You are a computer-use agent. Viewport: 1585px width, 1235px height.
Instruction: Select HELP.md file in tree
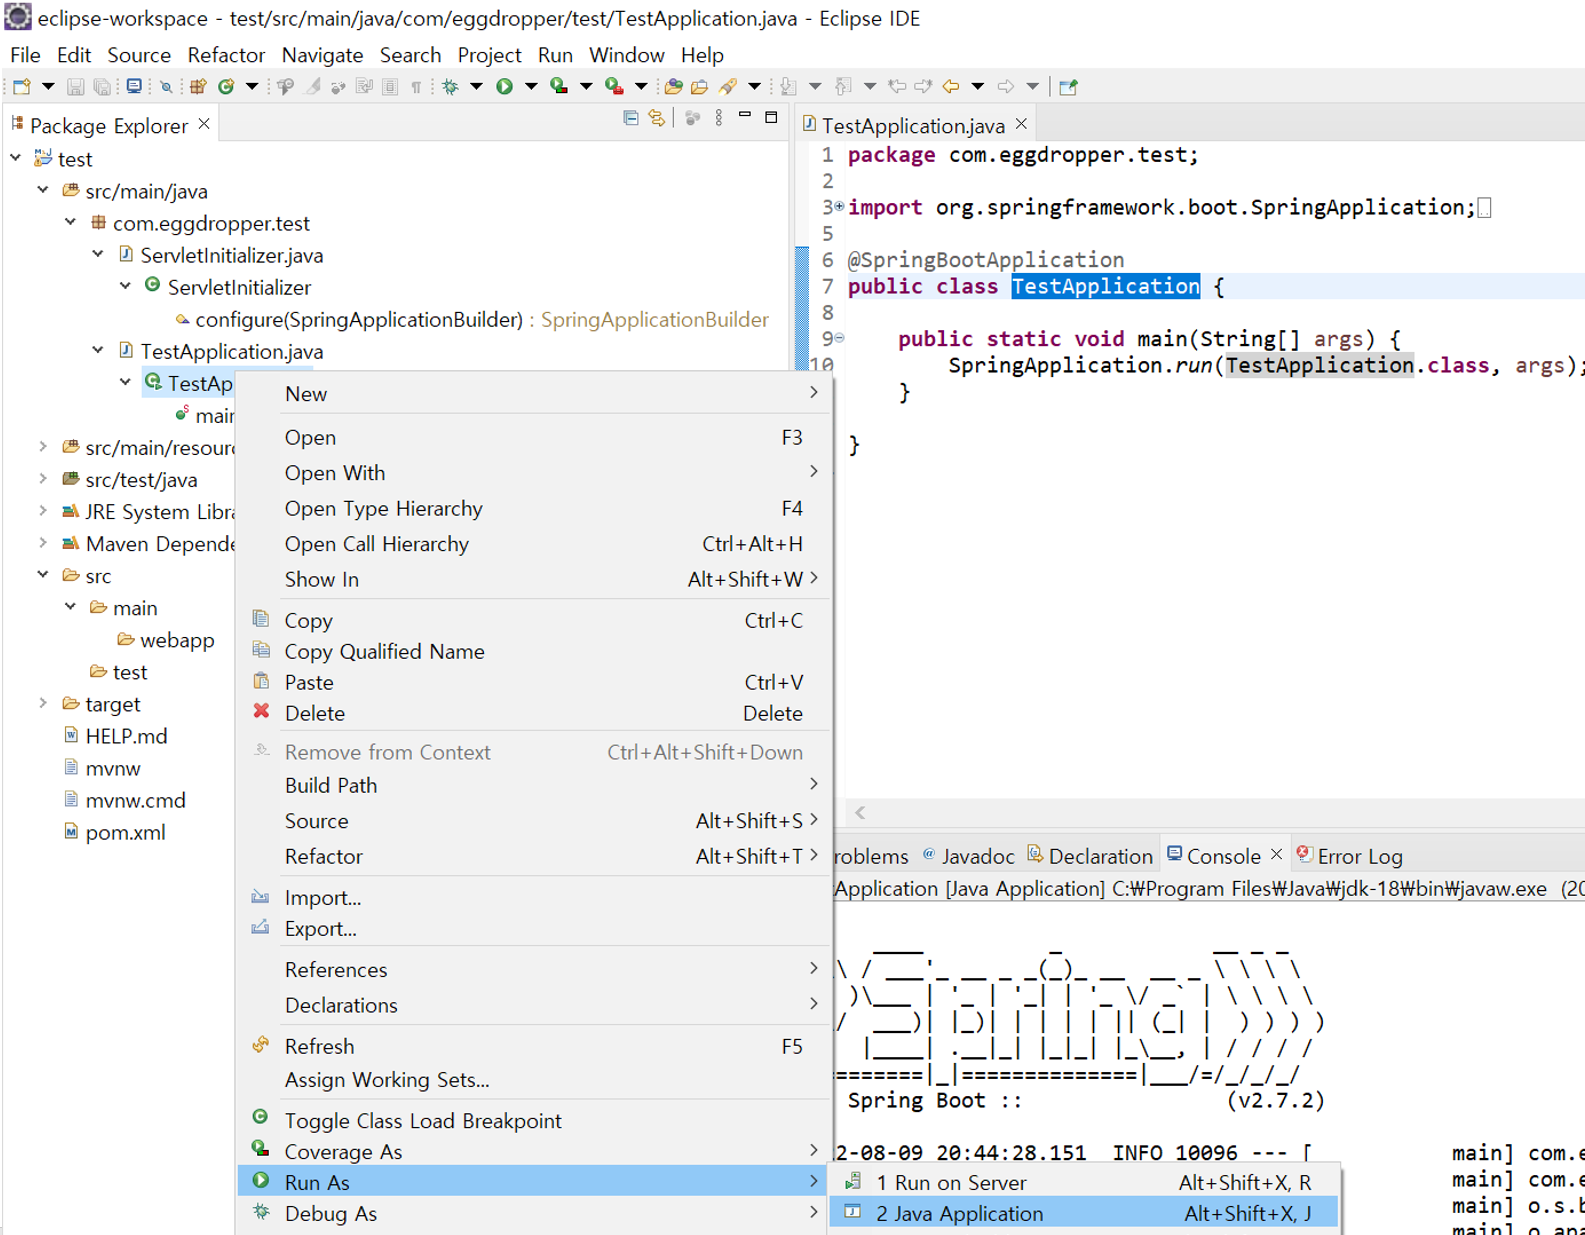click(x=126, y=736)
